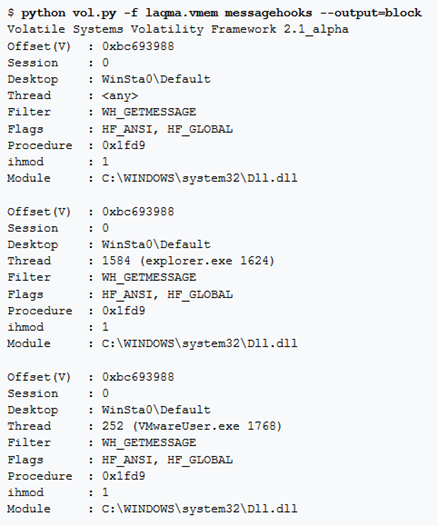Click the third block's Session value 0
The image size is (438, 526).
(x=105, y=393)
